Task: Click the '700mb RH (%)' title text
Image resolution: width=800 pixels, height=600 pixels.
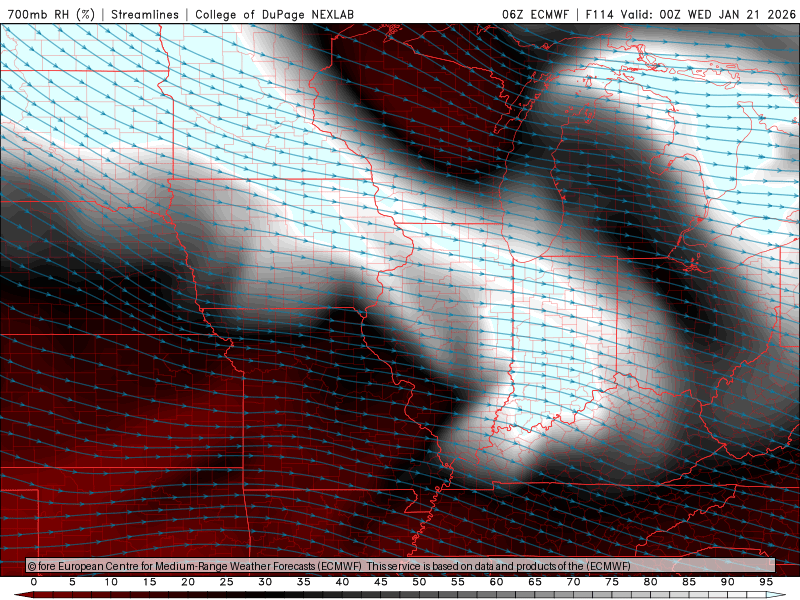Action: click(52, 14)
